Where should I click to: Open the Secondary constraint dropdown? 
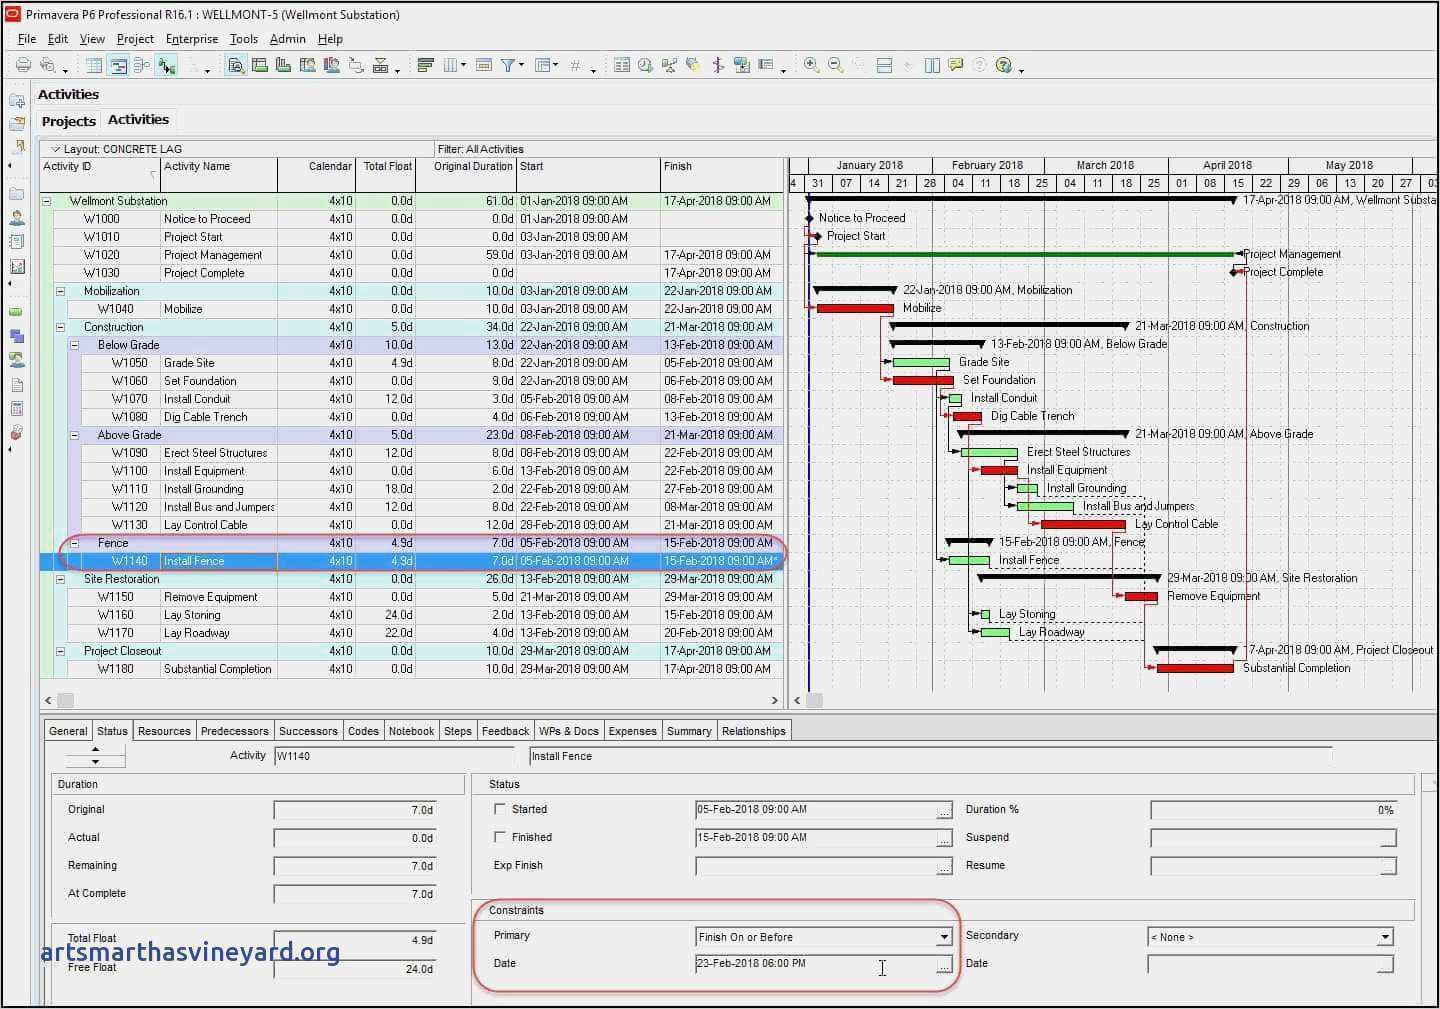(1385, 937)
